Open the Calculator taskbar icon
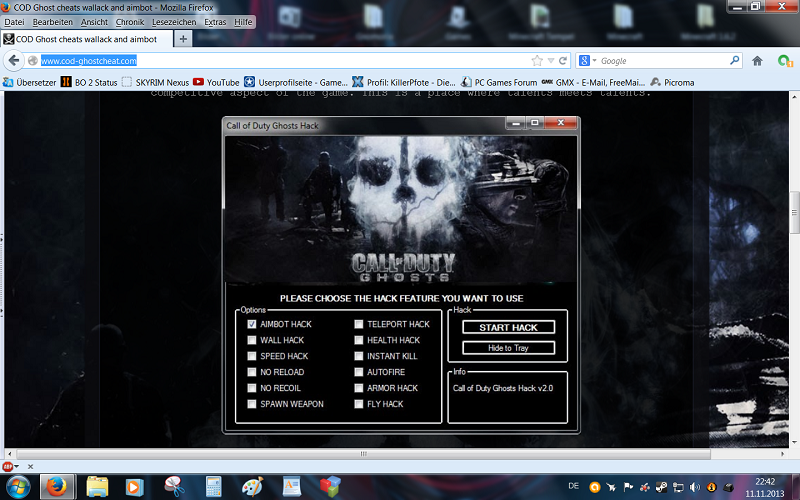The height and width of the screenshot is (500, 800). [213, 487]
